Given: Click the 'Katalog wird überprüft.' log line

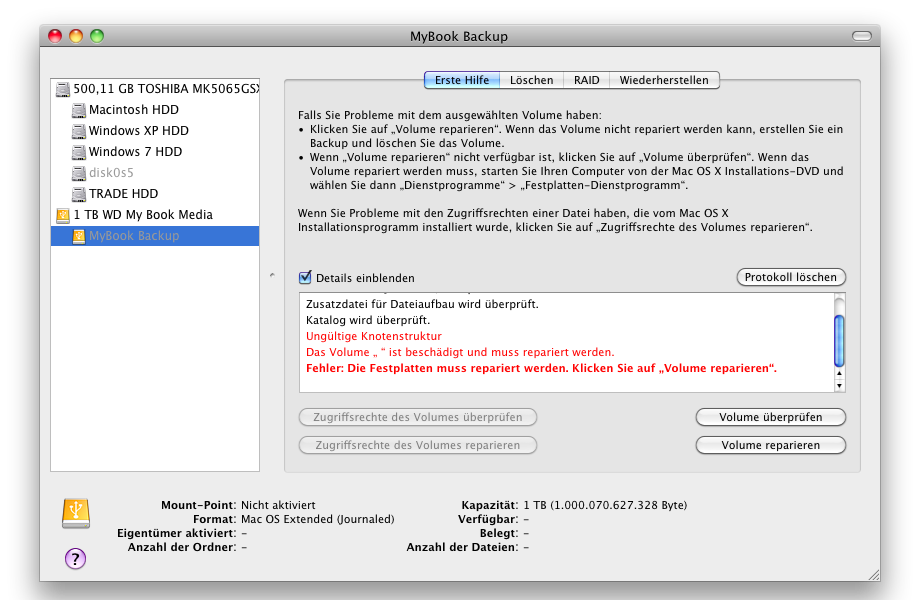Looking at the screenshot, I should [x=368, y=320].
